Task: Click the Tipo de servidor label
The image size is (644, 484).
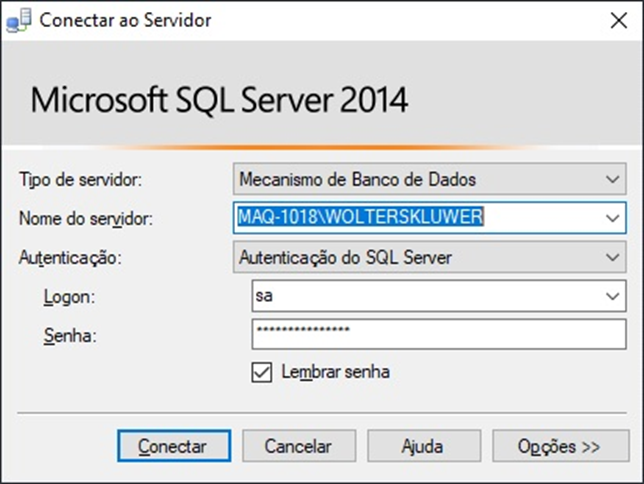Action: pyautogui.click(x=80, y=180)
